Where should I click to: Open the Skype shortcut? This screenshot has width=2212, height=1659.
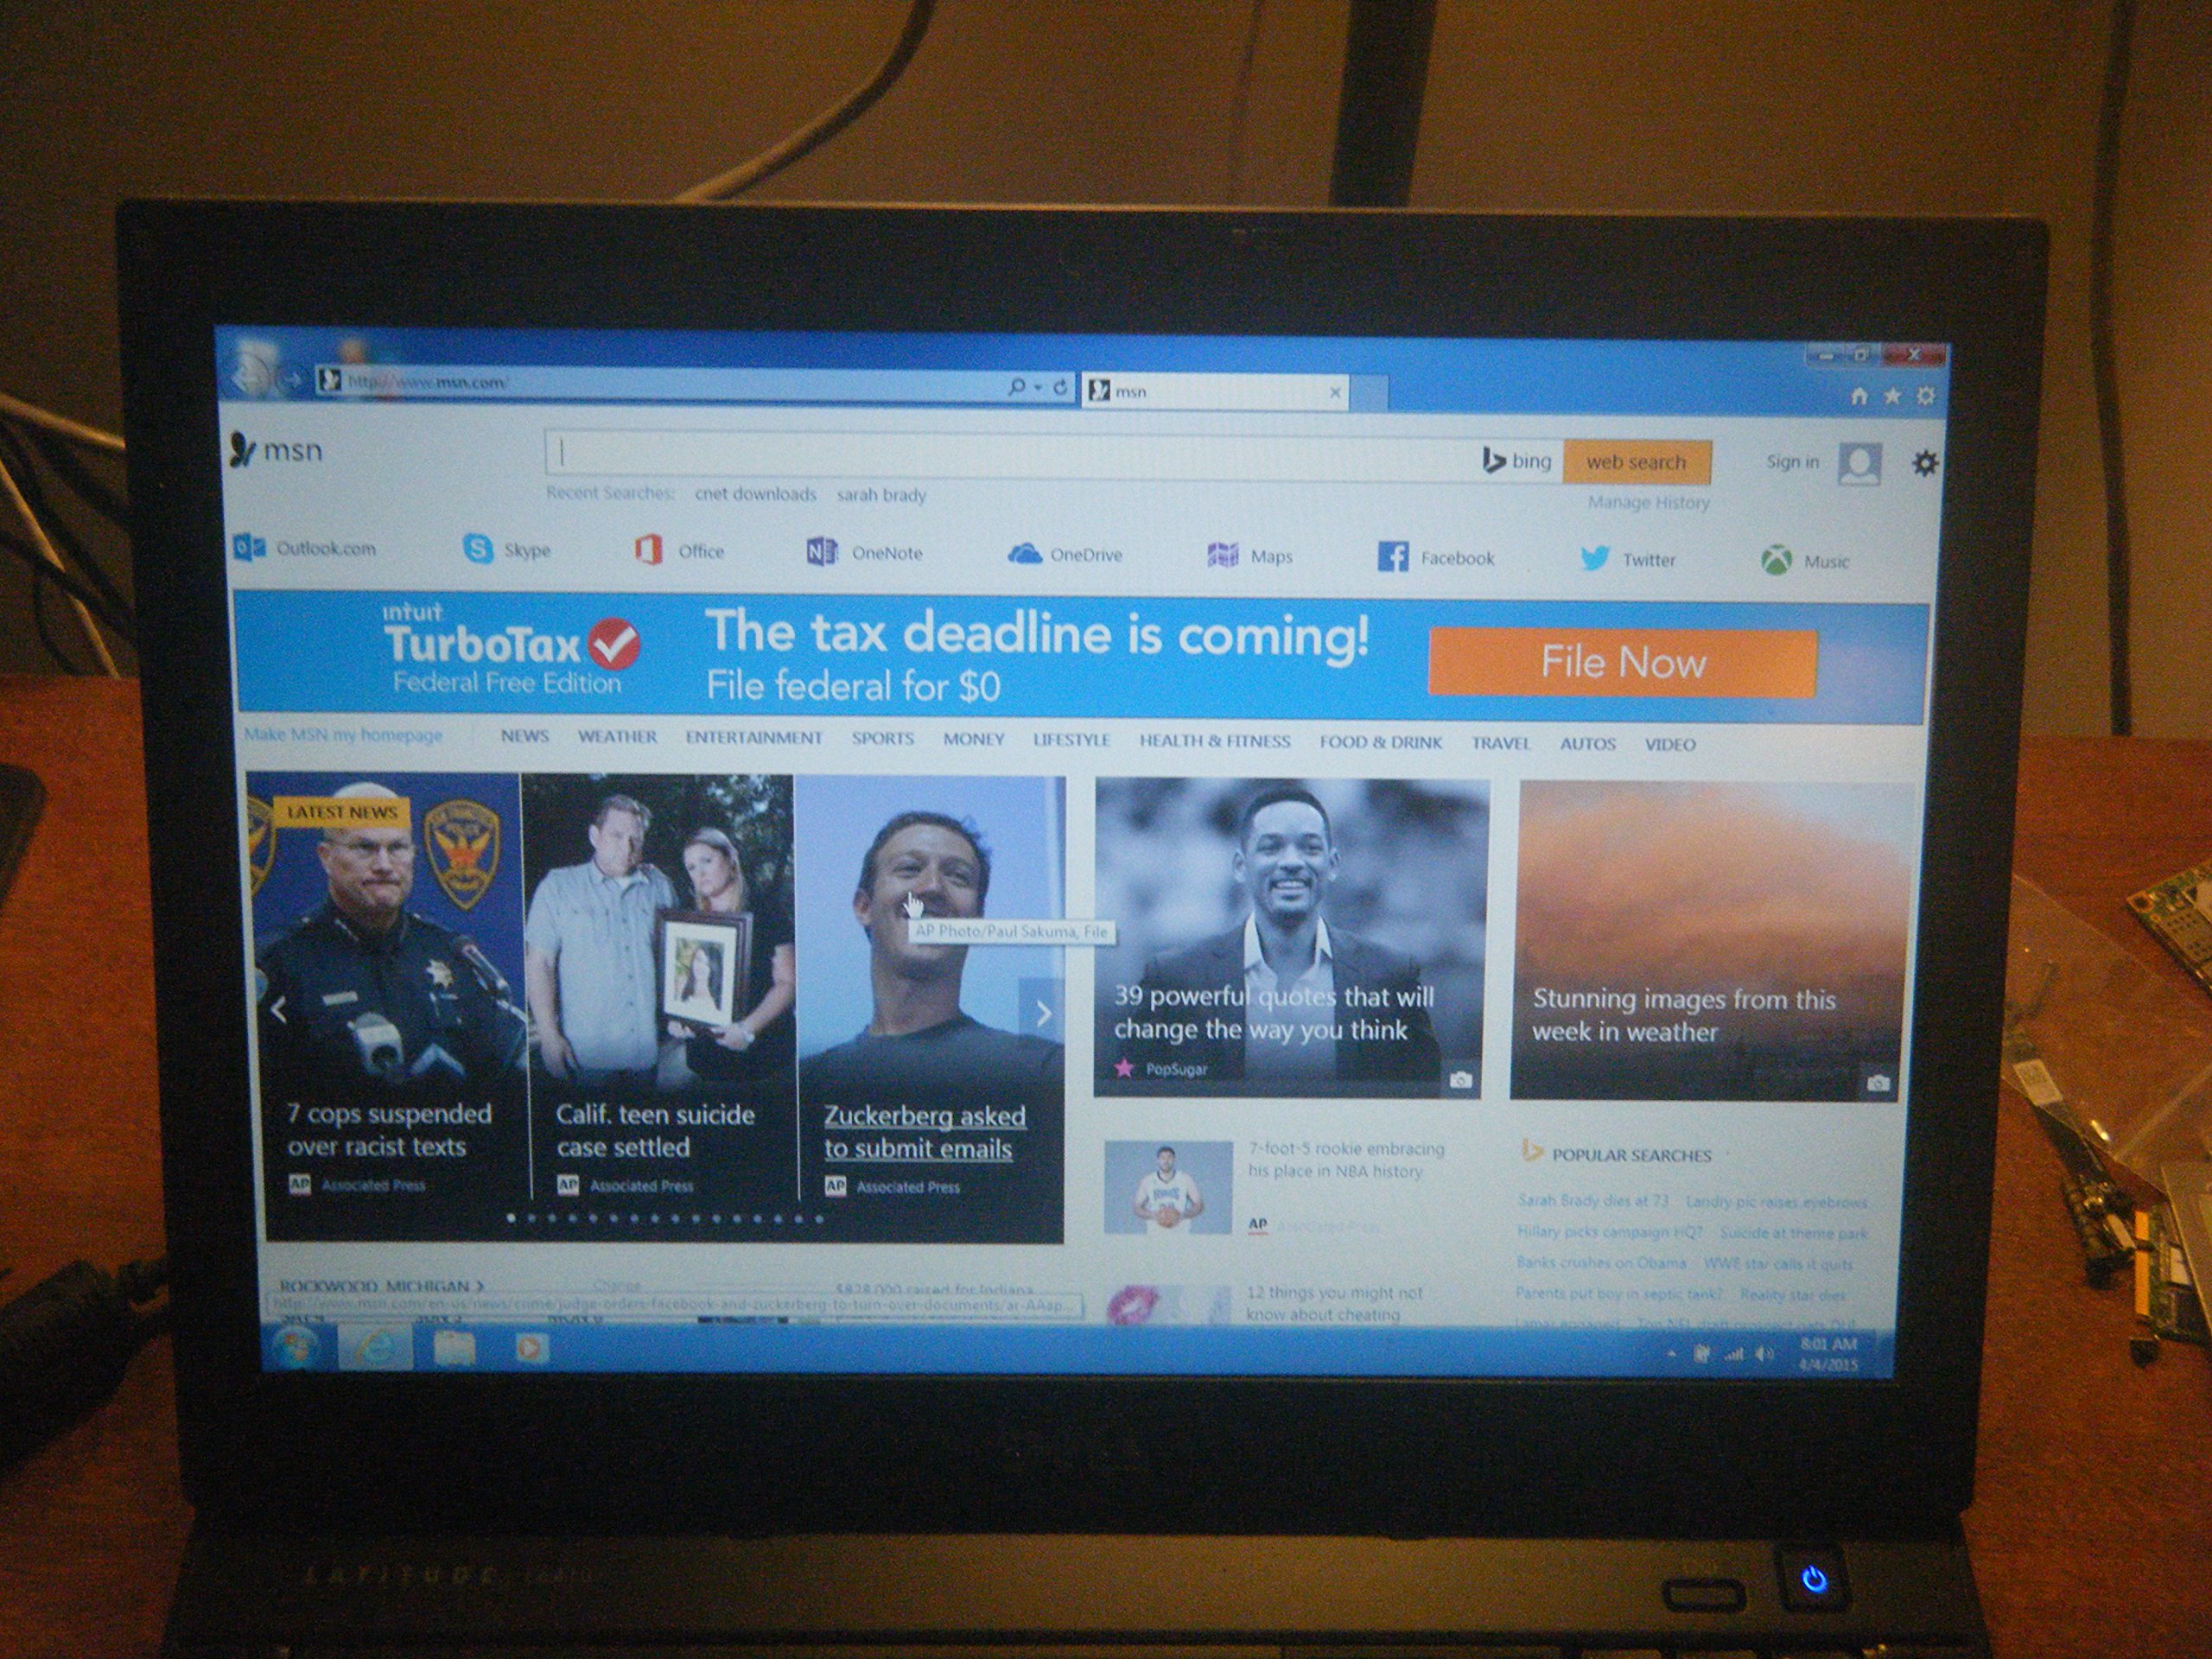click(507, 549)
